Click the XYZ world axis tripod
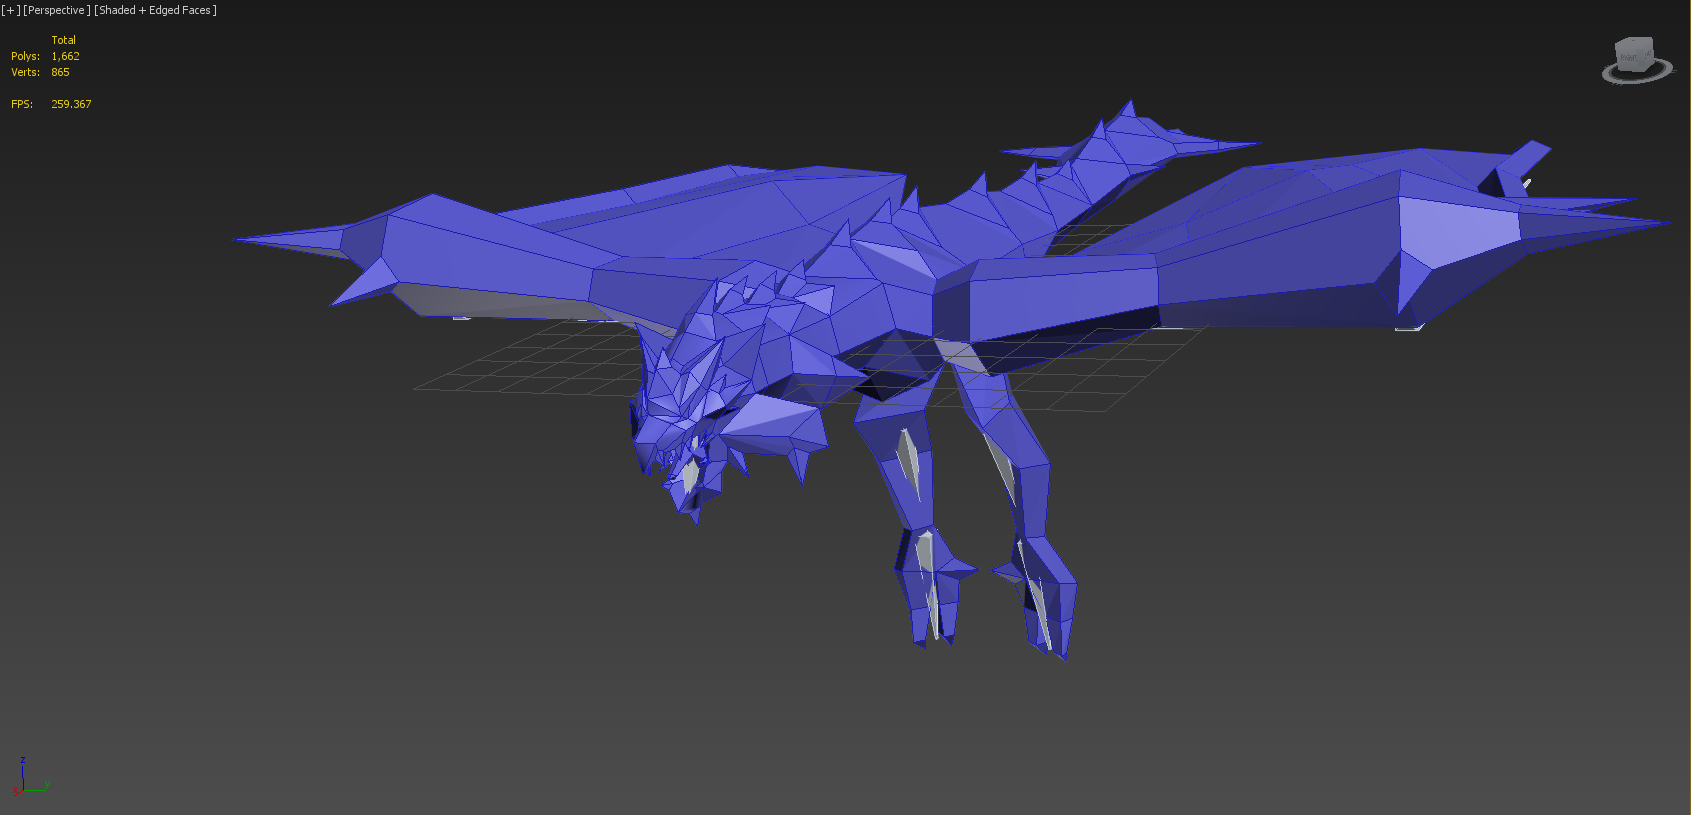 click(x=31, y=777)
